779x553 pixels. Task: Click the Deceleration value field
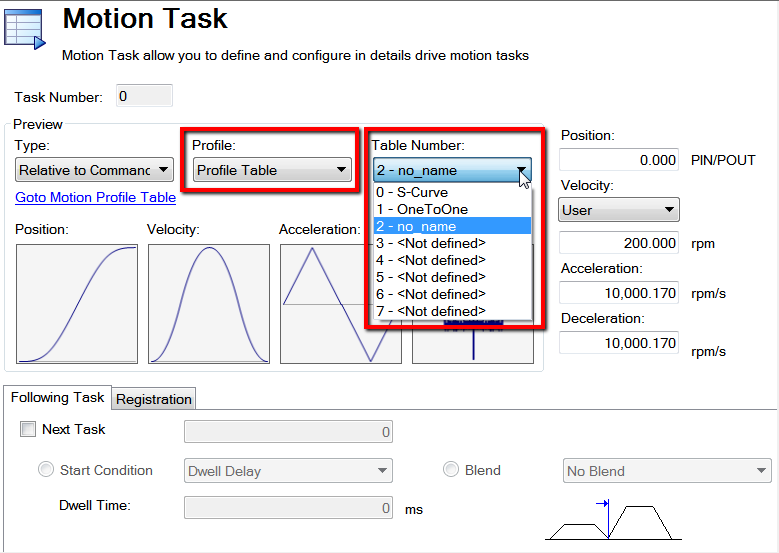pyautogui.click(x=619, y=343)
